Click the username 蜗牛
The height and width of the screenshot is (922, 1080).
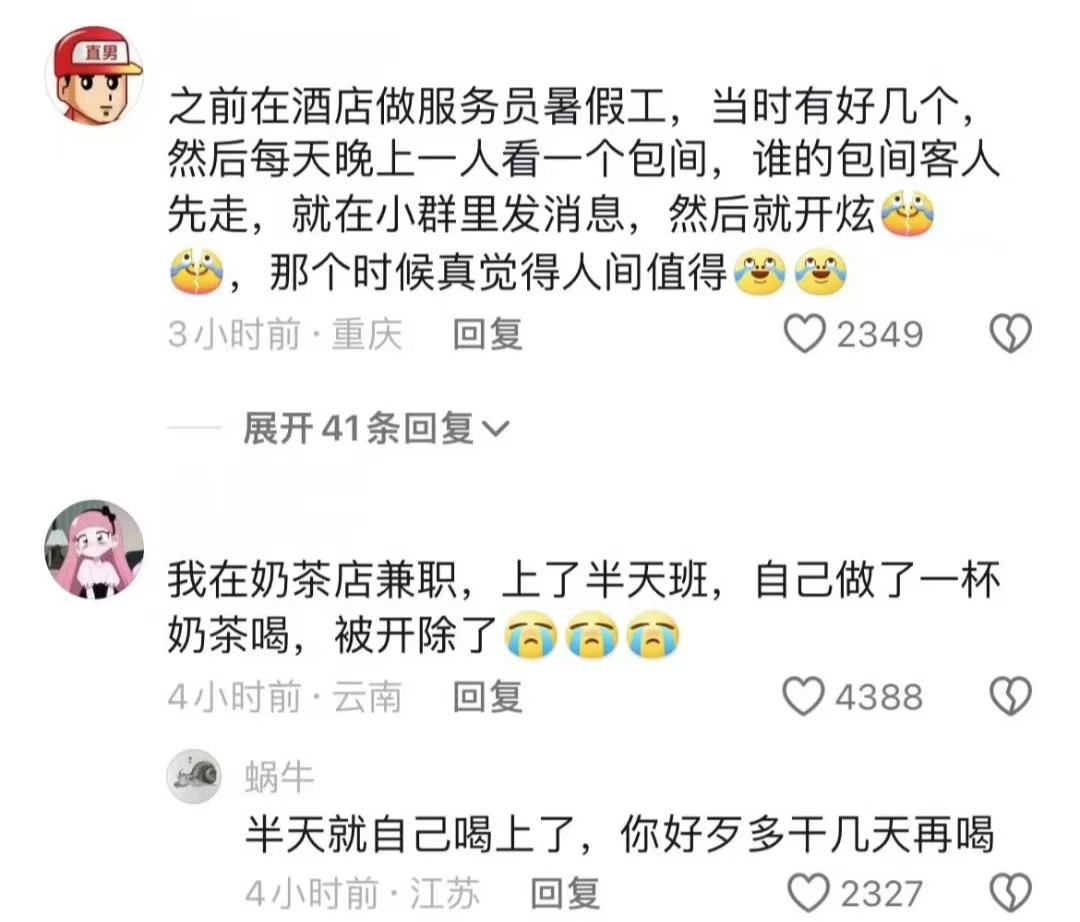tap(280, 777)
